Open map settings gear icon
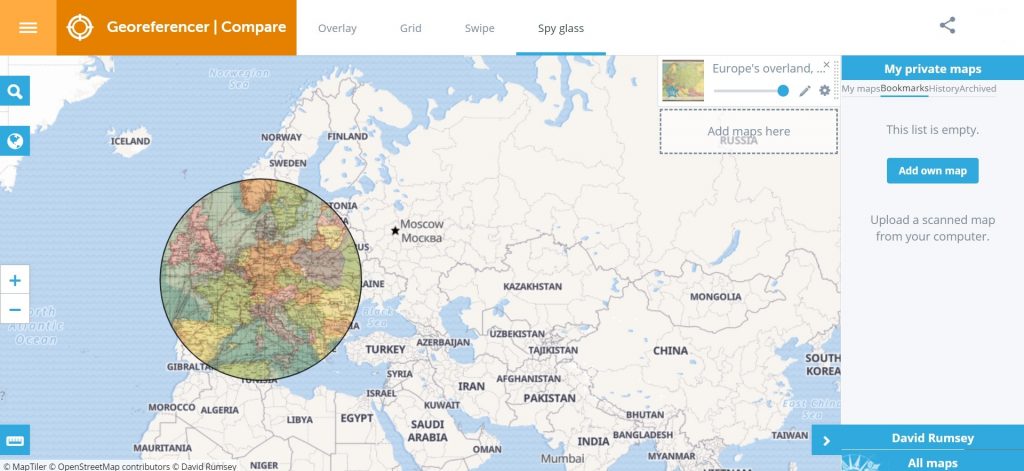 (825, 91)
